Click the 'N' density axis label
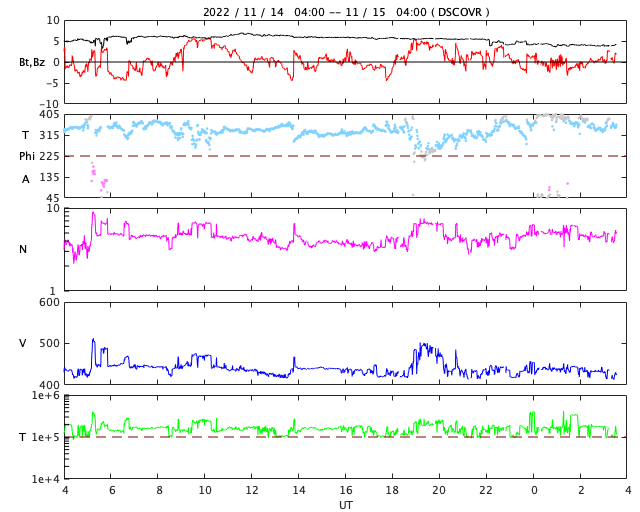 [x=23, y=249]
